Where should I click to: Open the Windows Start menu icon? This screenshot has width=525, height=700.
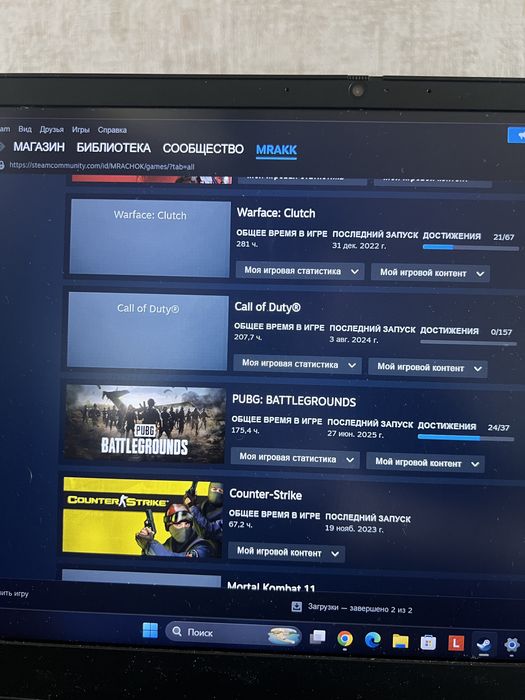(x=150, y=630)
